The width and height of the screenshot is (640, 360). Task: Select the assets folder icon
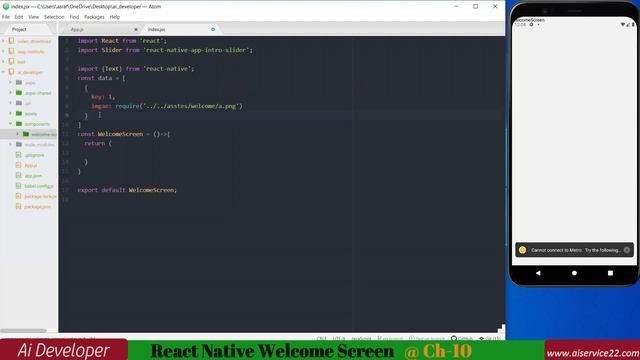point(19,113)
